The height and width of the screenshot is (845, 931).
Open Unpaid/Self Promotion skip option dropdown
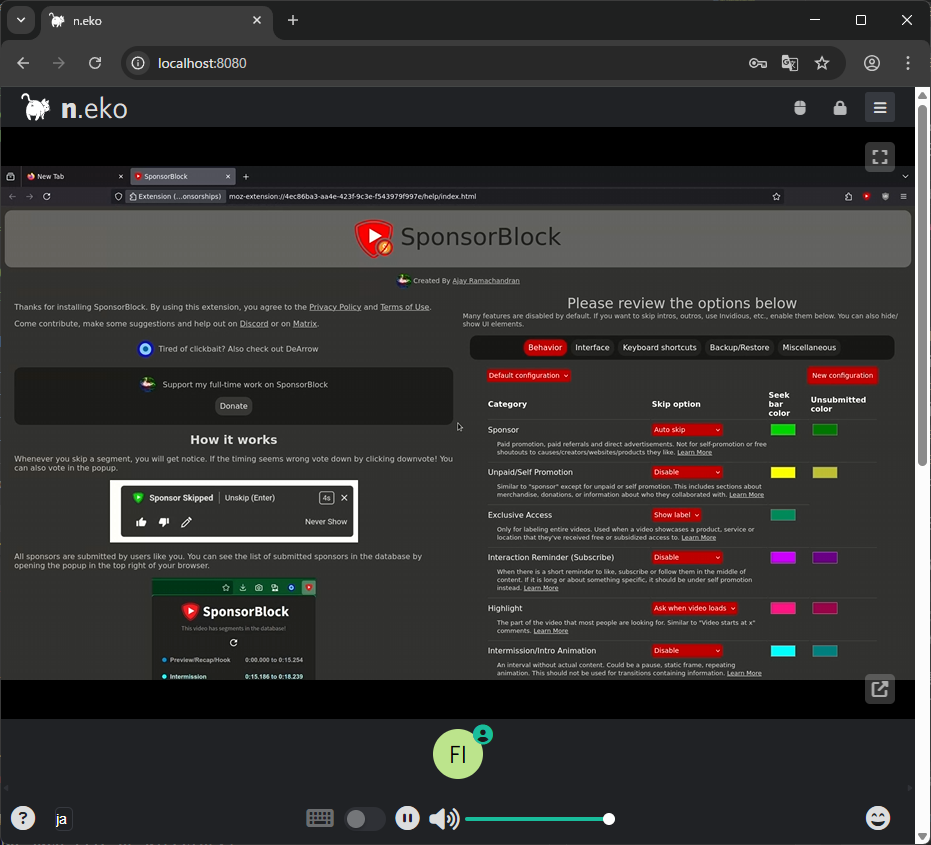pos(687,472)
